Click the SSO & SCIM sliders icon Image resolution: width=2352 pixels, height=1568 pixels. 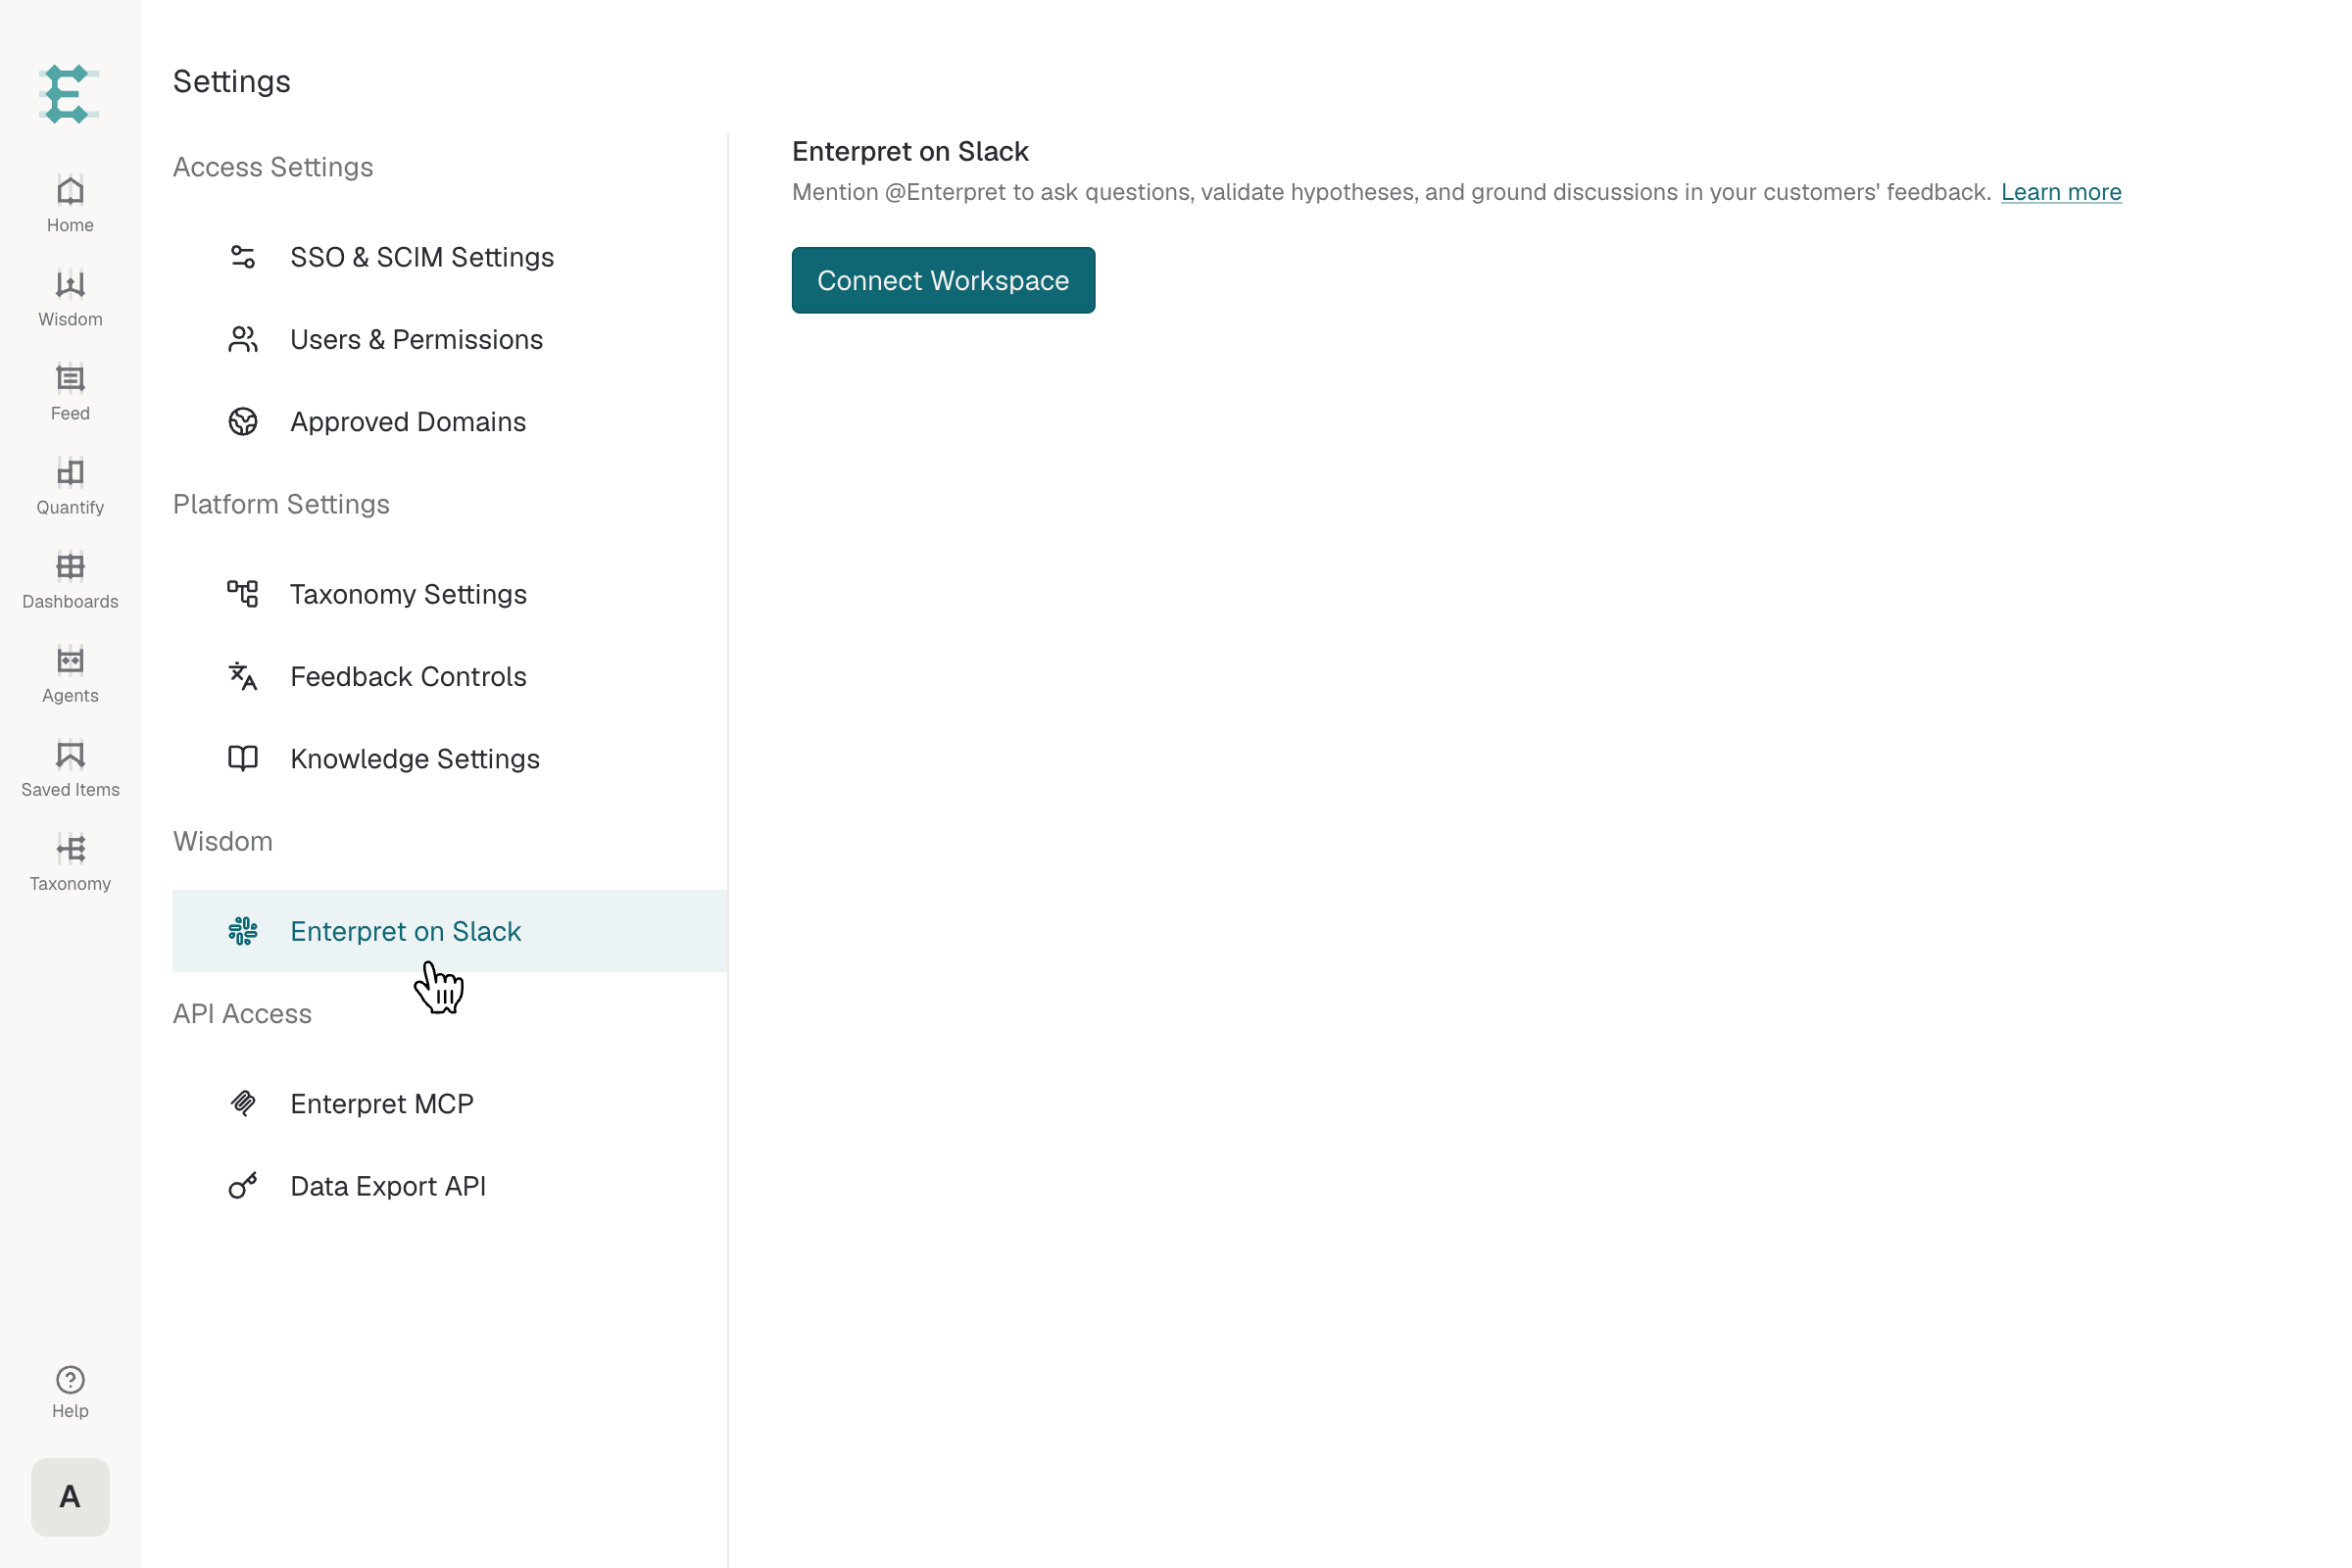pyautogui.click(x=243, y=257)
